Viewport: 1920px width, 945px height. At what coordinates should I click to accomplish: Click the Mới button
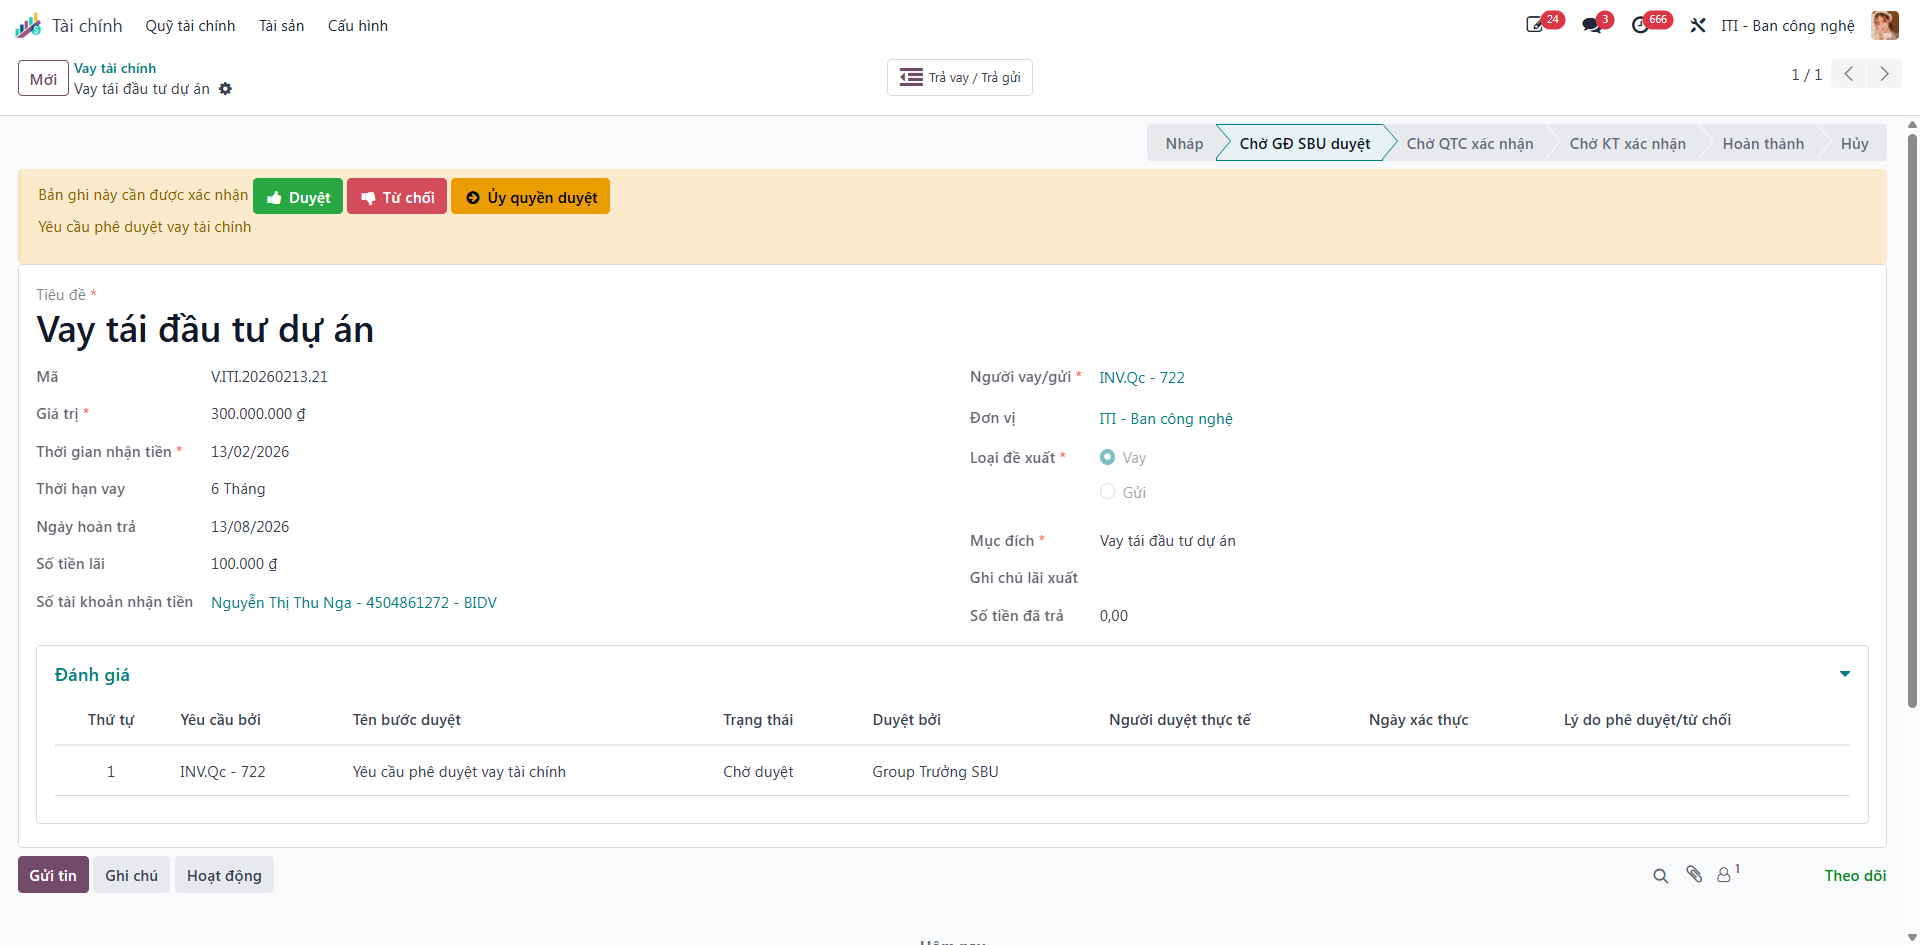tap(43, 79)
